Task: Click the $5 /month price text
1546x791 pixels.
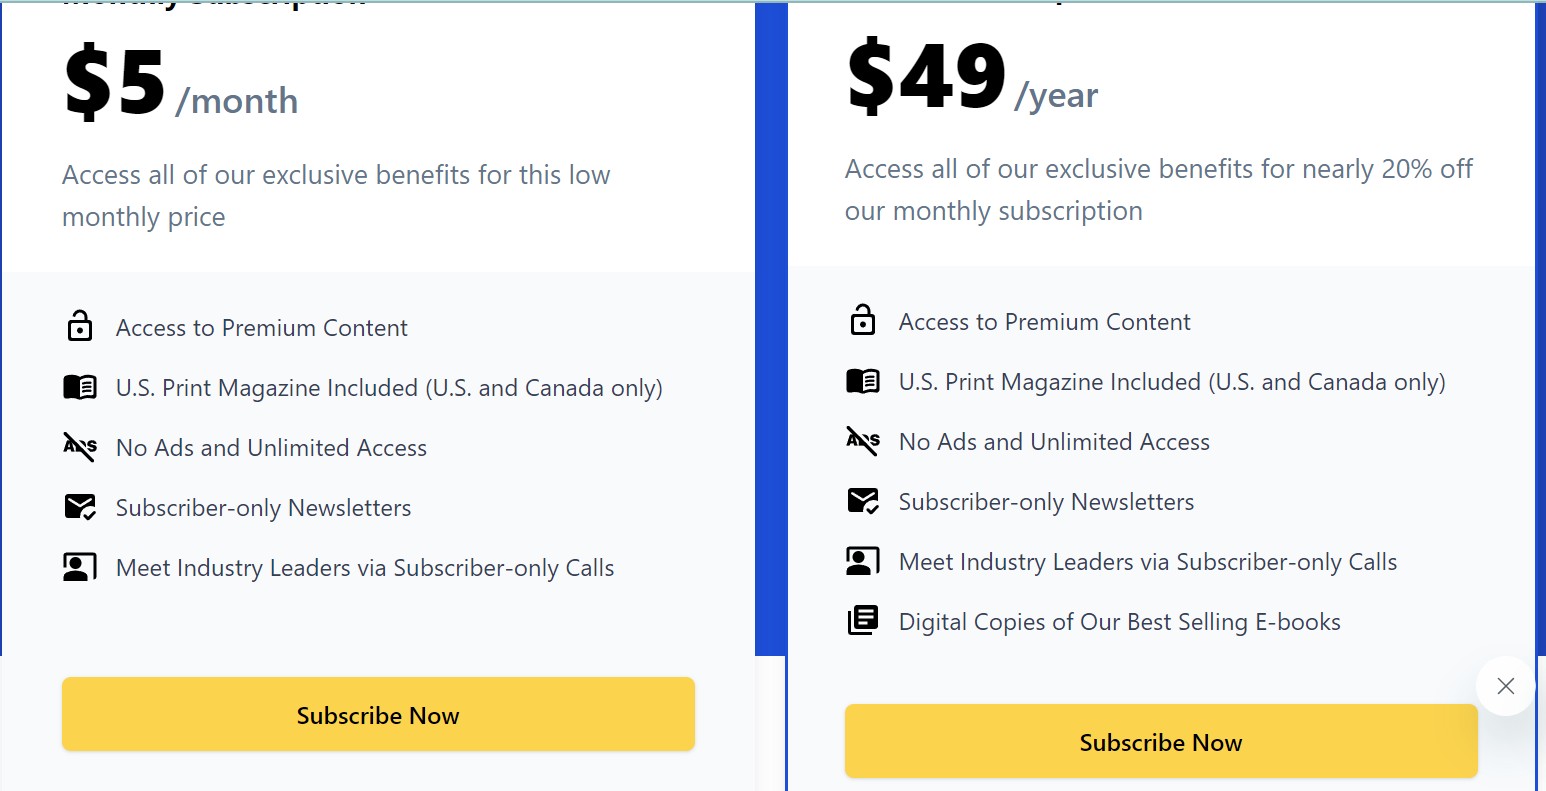Action: (x=181, y=85)
